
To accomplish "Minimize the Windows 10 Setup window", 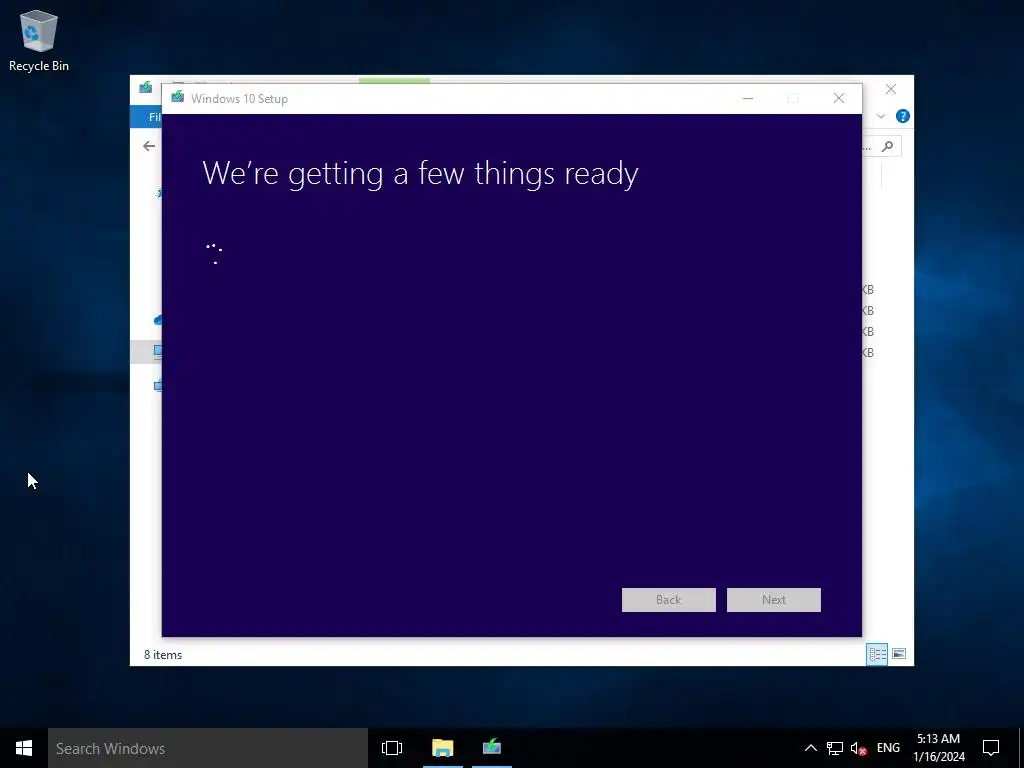I will click(x=748, y=99).
